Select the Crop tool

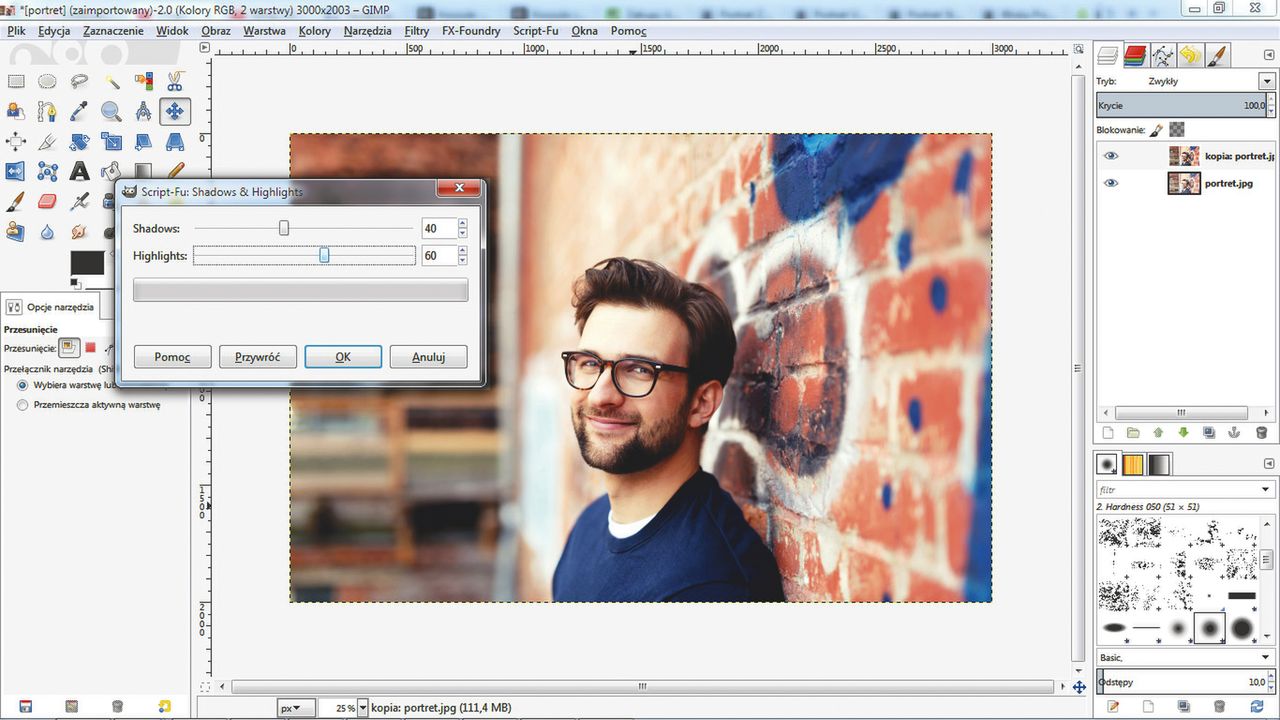(47, 142)
